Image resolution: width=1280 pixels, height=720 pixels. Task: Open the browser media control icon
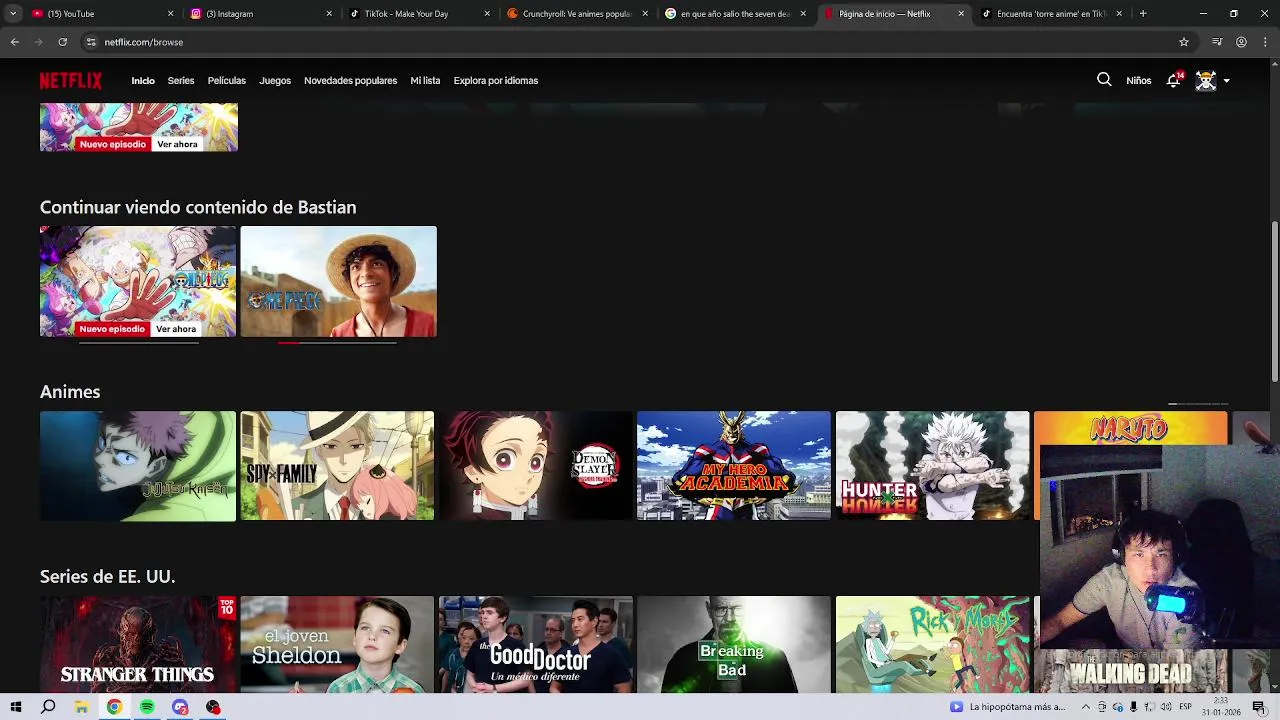pos(1217,42)
